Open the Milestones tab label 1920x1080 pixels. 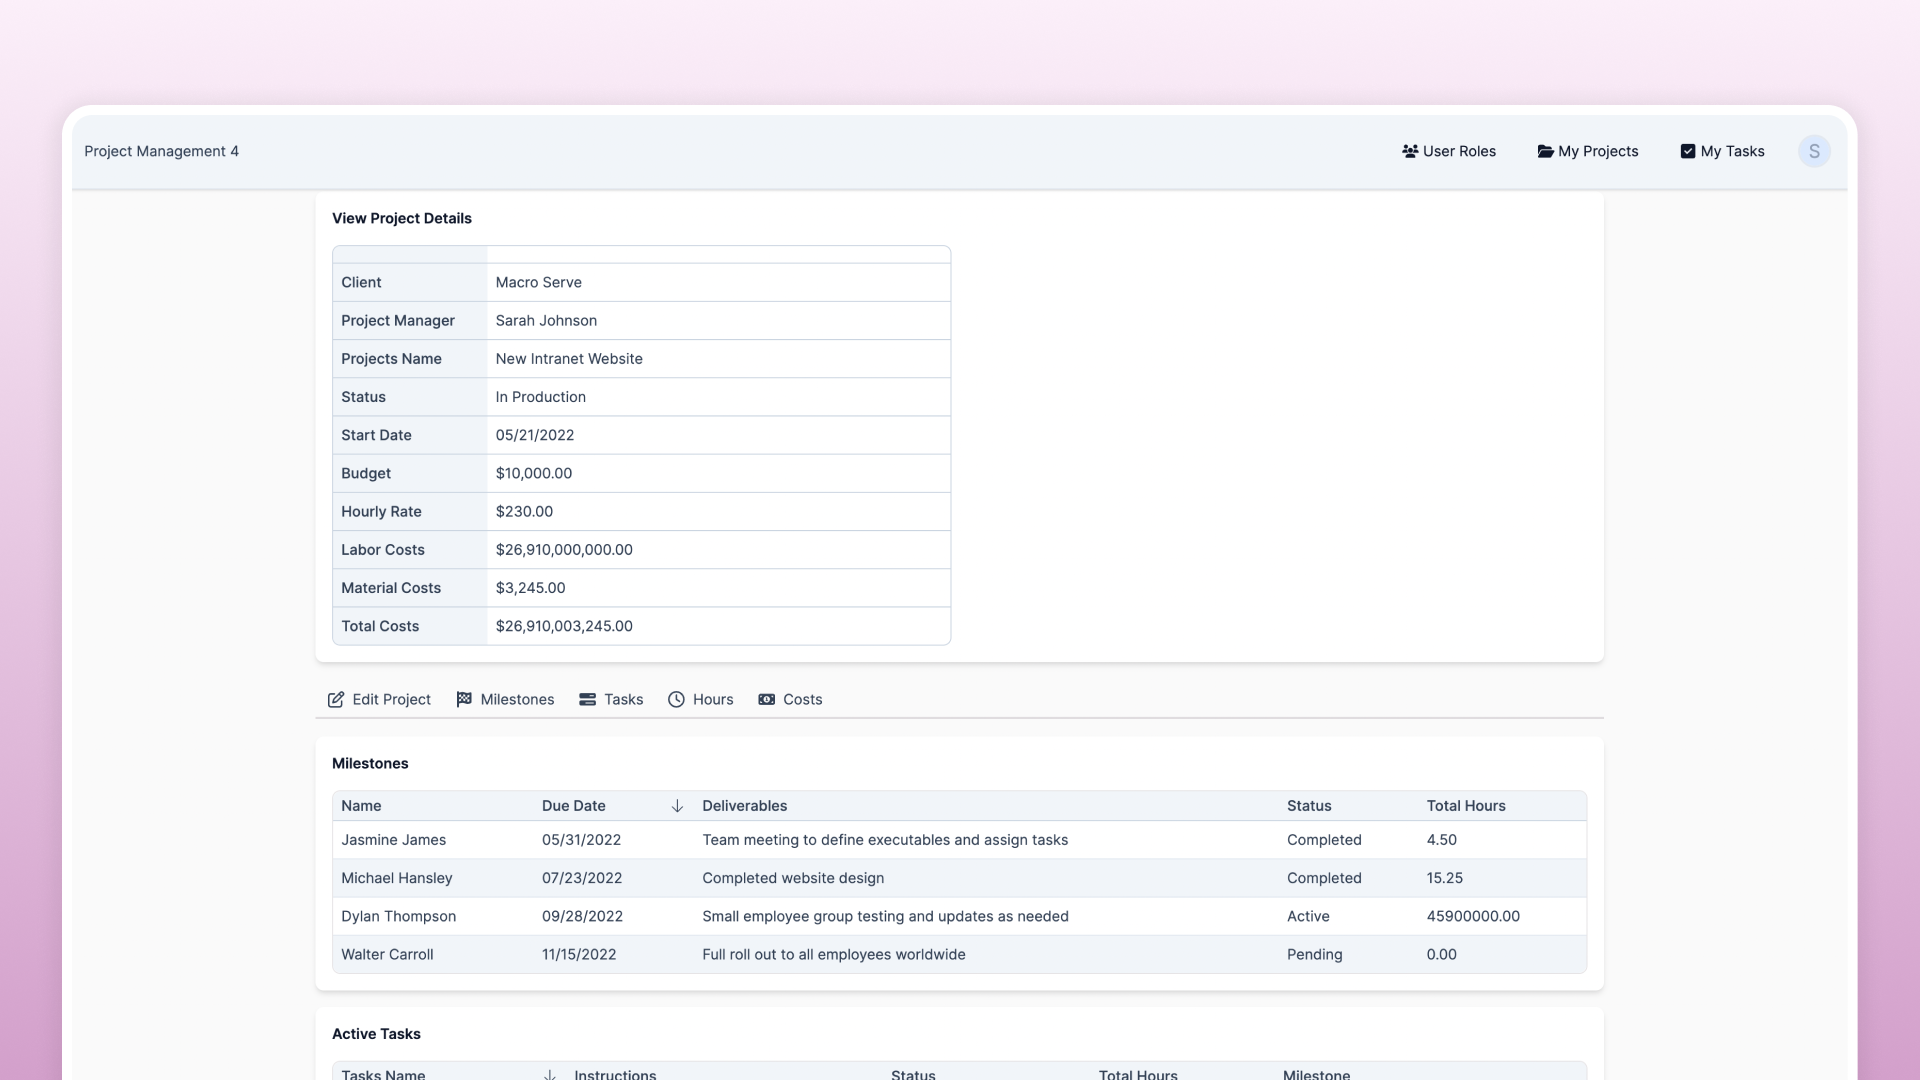517,700
